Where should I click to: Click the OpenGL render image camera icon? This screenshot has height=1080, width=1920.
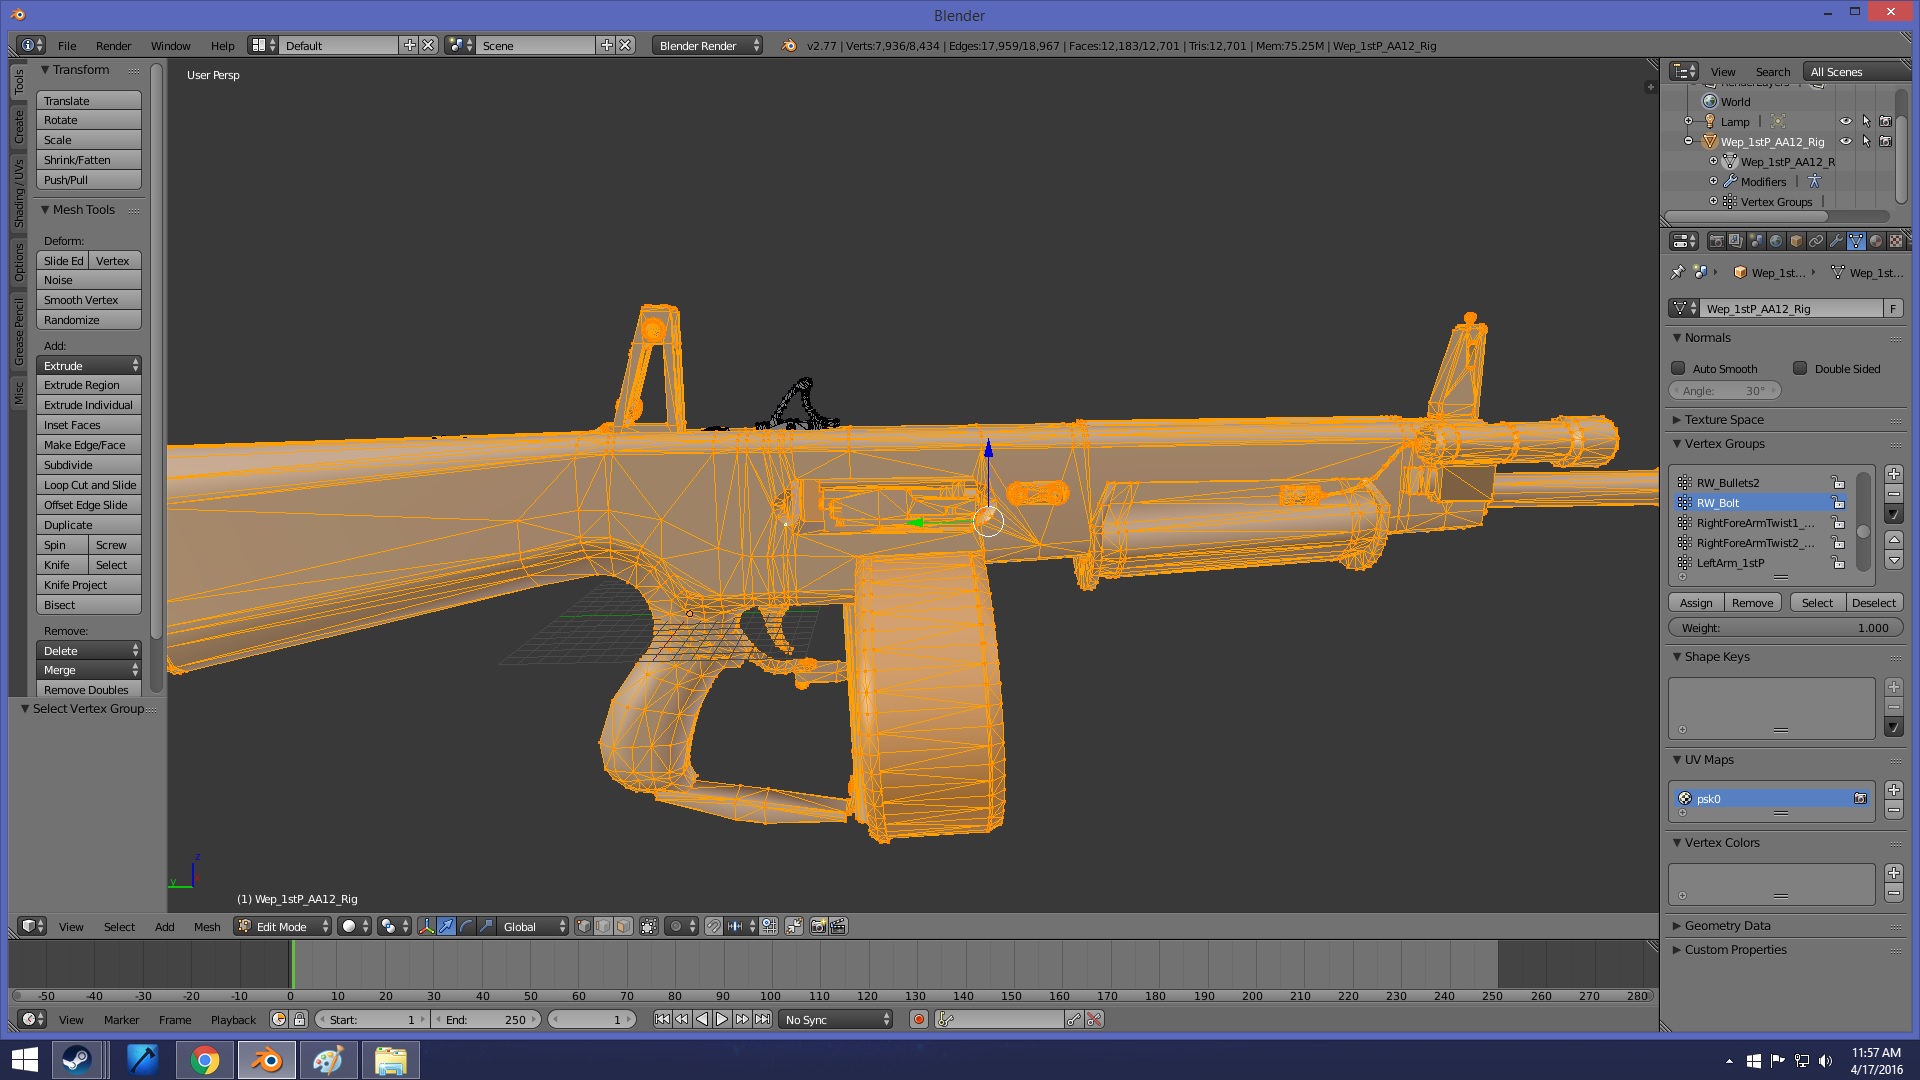pyautogui.click(x=818, y=926)
